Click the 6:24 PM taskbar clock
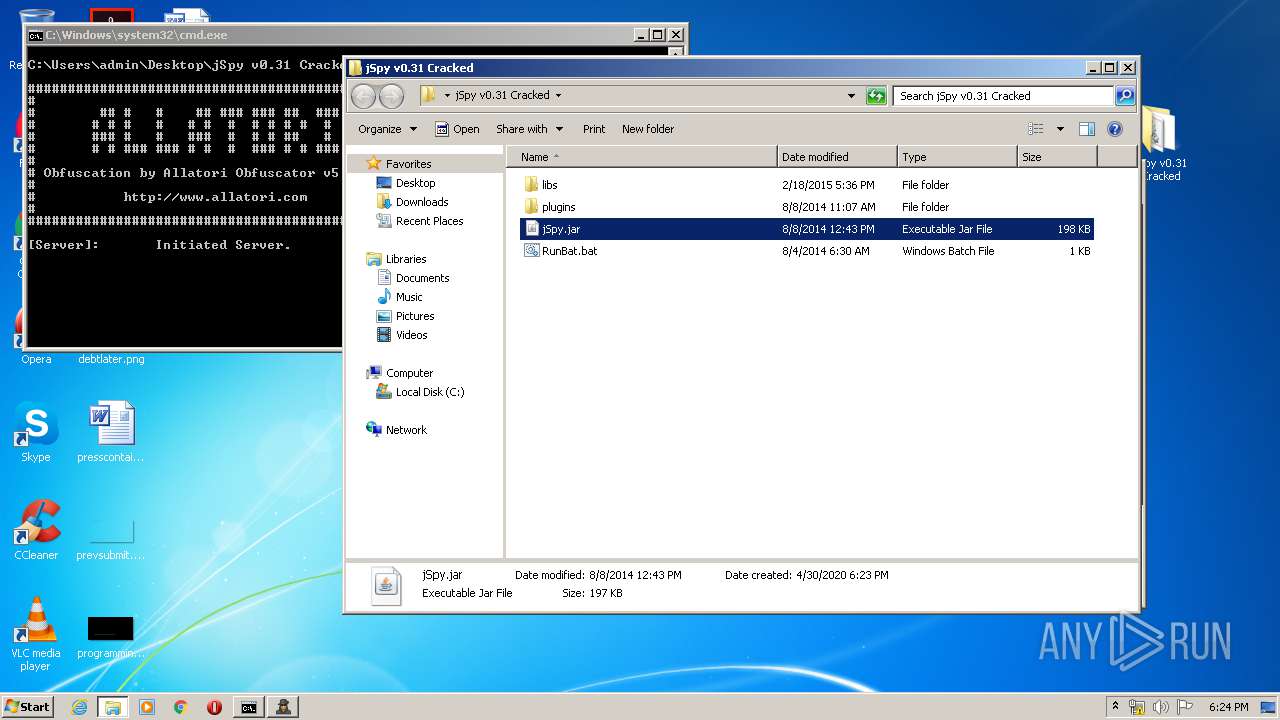The image size is (1280, 720). (x=1228, y=707)
